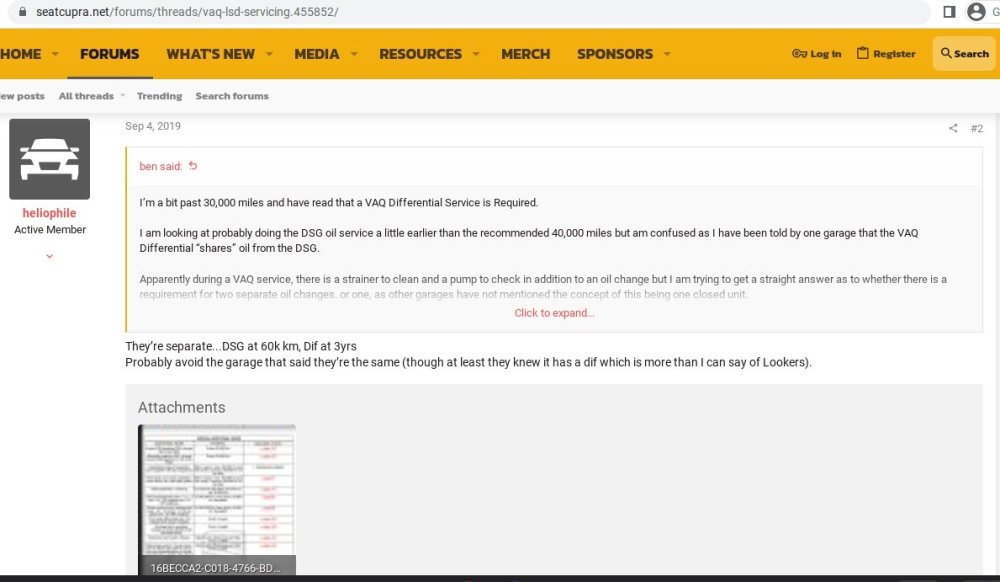The height and width of the screenshot is (582, 1000).
Task: Open SPONSORS menu item
Action: pos(615,54)
